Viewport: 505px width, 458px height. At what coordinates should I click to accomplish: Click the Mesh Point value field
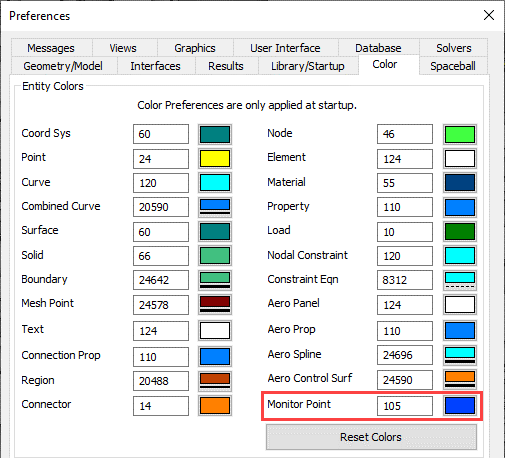click(161, 305)
